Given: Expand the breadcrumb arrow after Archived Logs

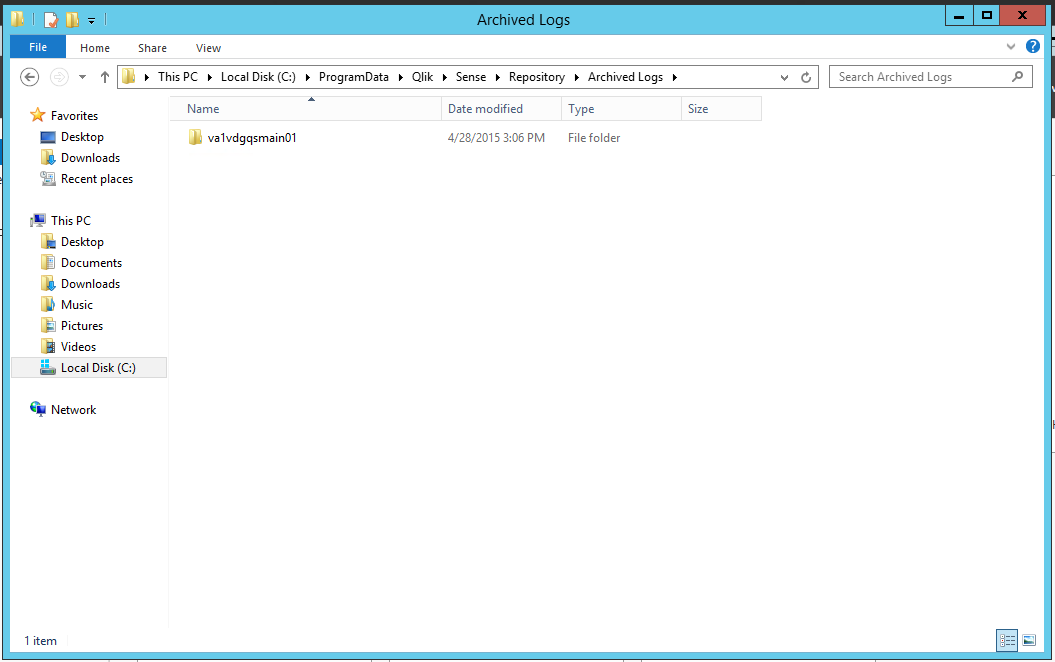Looking at the screenshot, I should pyautogui.click(x=674, y=77).
